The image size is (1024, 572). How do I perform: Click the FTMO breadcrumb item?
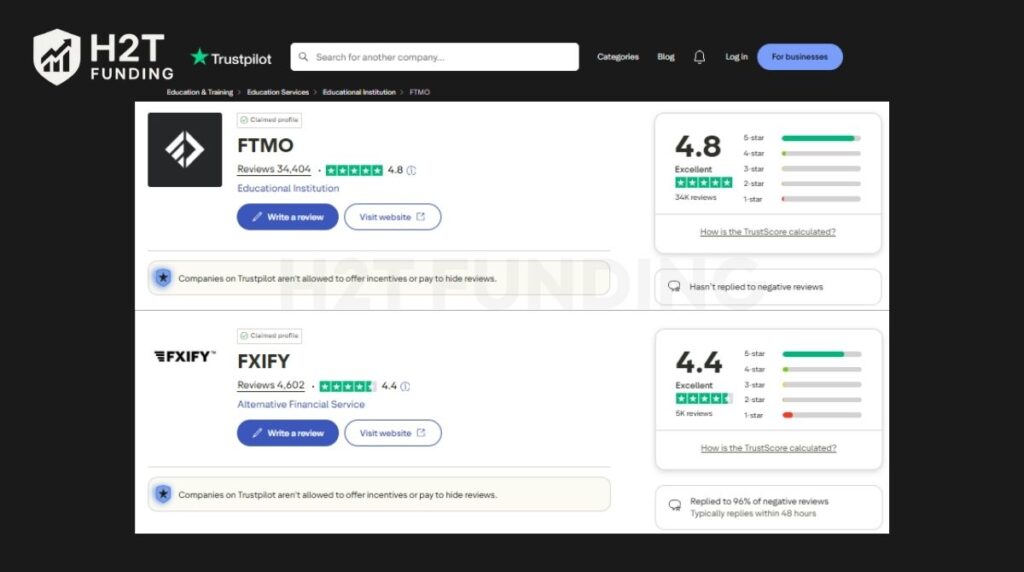(x=419, y=92)
